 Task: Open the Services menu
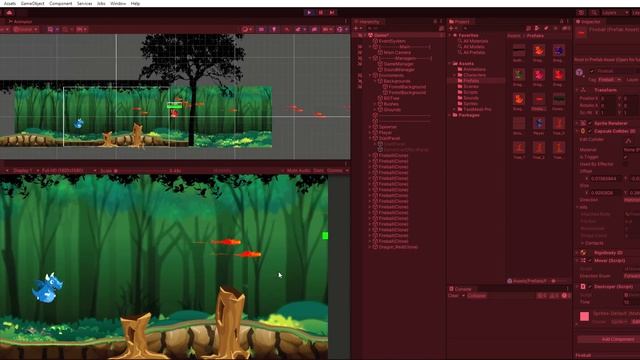(x=84, y=3)
